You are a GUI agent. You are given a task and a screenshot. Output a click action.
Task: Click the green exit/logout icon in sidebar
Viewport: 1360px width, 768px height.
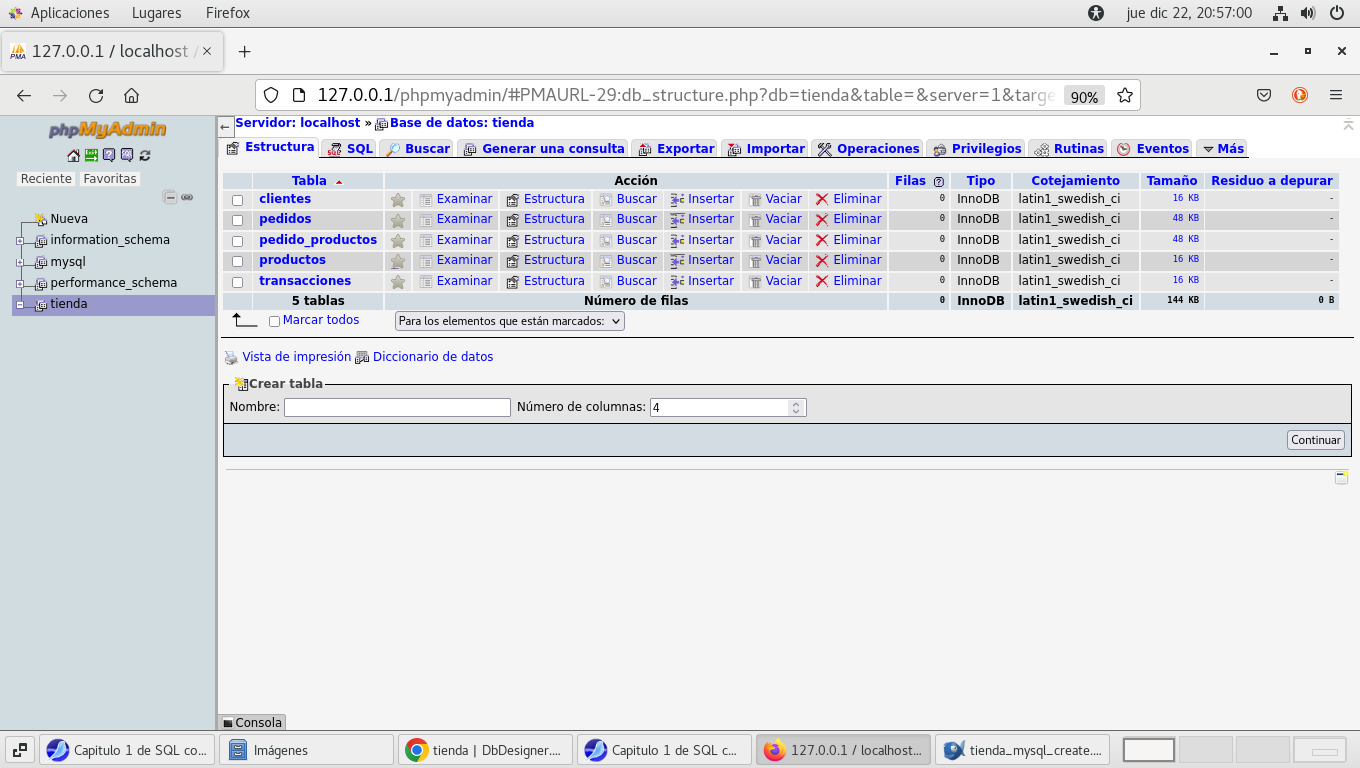91,155
